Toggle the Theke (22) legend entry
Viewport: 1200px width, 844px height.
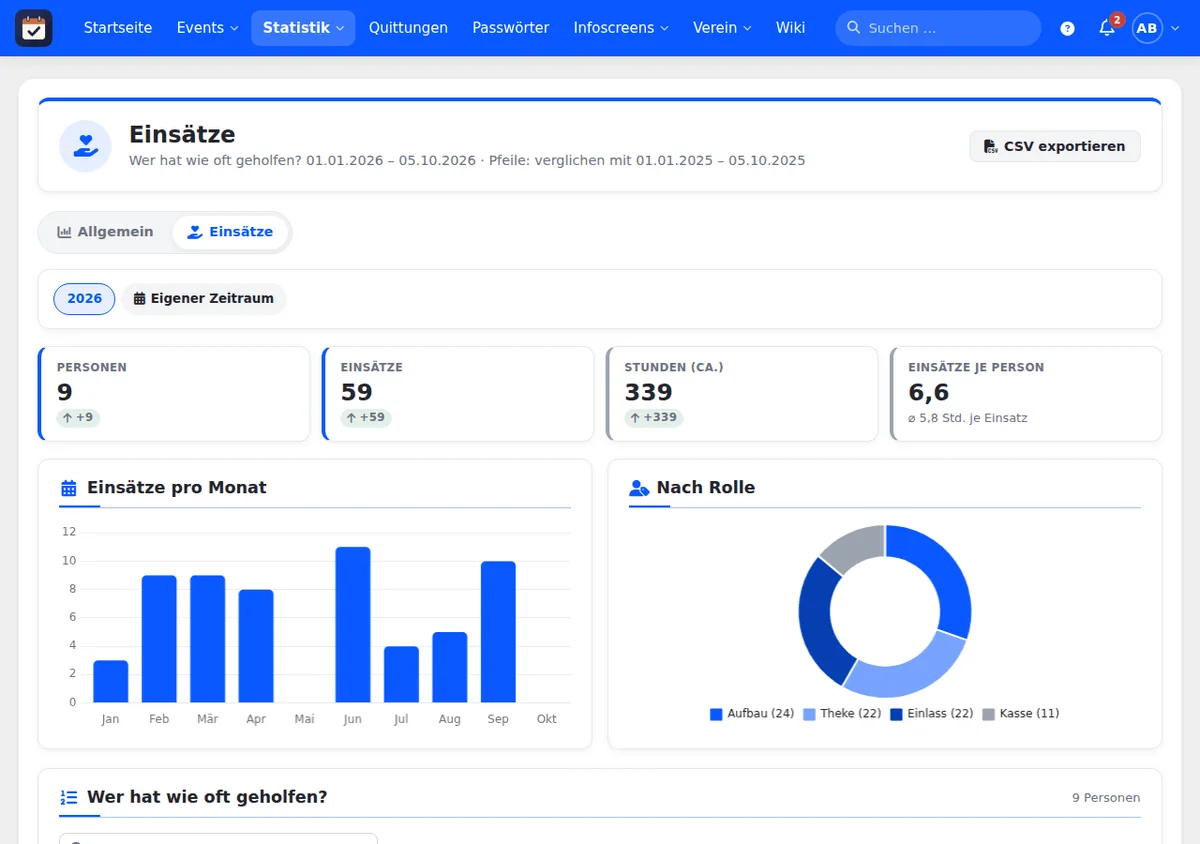pyautogui.click(x=842, y=714)
